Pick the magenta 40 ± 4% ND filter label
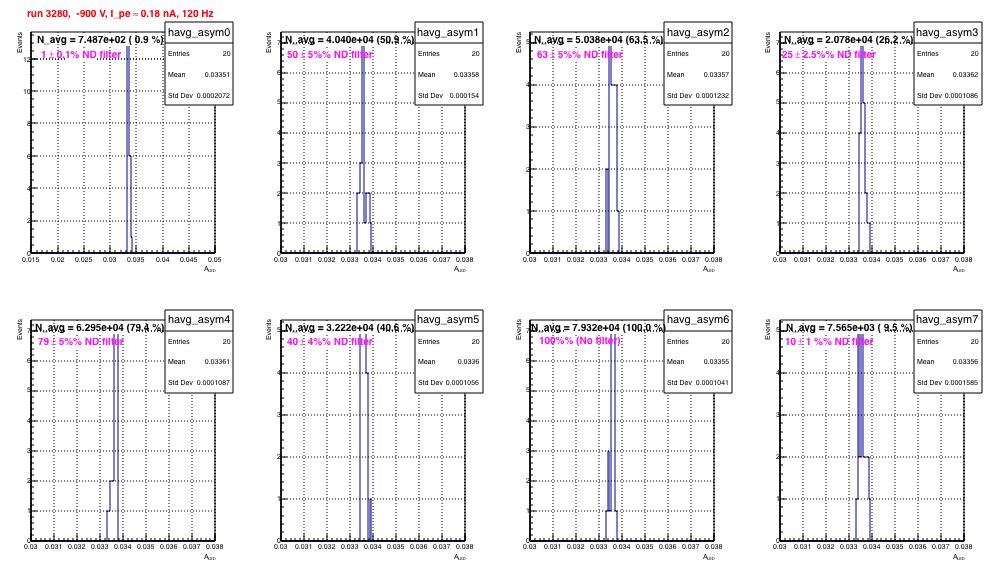 click(330, 342)
